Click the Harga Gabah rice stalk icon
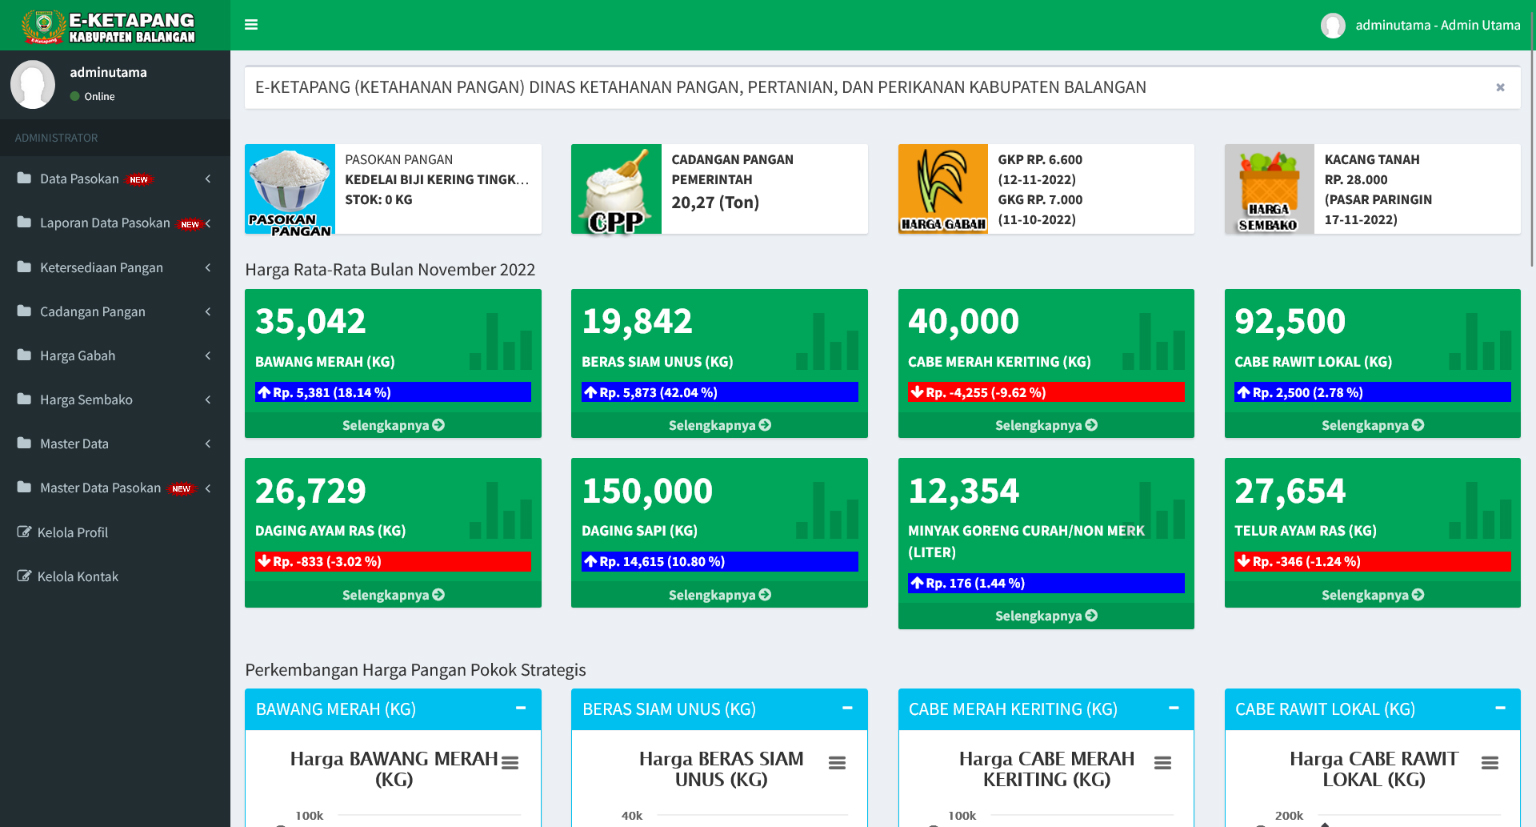The width and height of the screenshot is (1536, 827). (942, 189)
